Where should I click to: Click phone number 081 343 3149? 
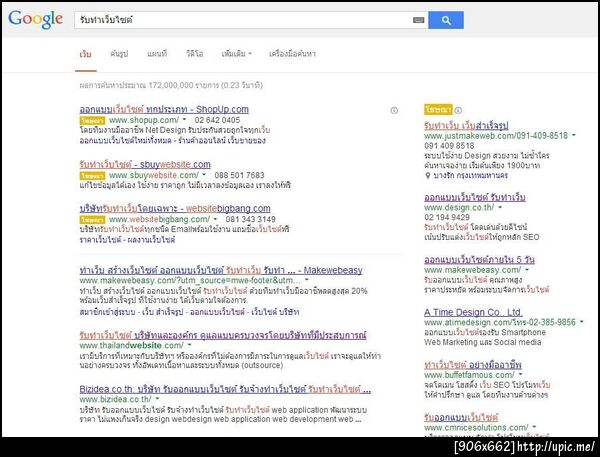tap(250, 219)
